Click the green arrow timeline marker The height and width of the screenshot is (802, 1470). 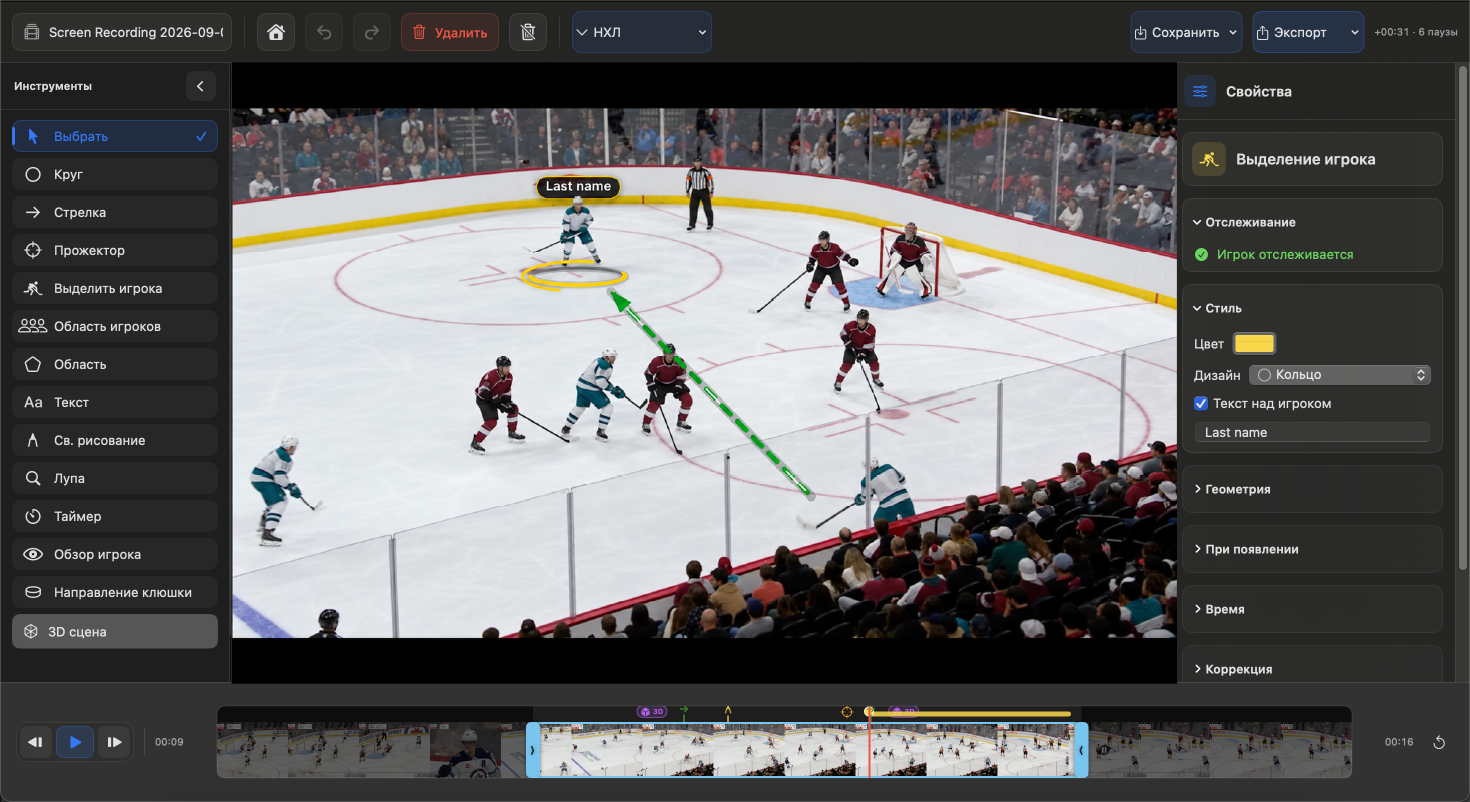coord(684,711)
